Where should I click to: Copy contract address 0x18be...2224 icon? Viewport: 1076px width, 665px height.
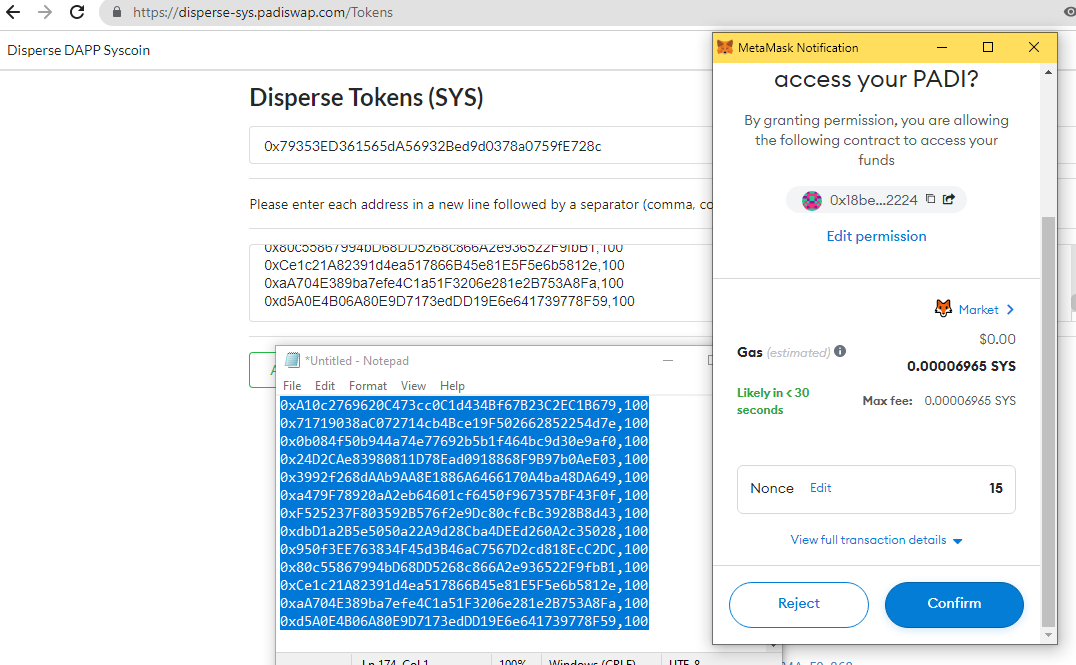point(931,199)
